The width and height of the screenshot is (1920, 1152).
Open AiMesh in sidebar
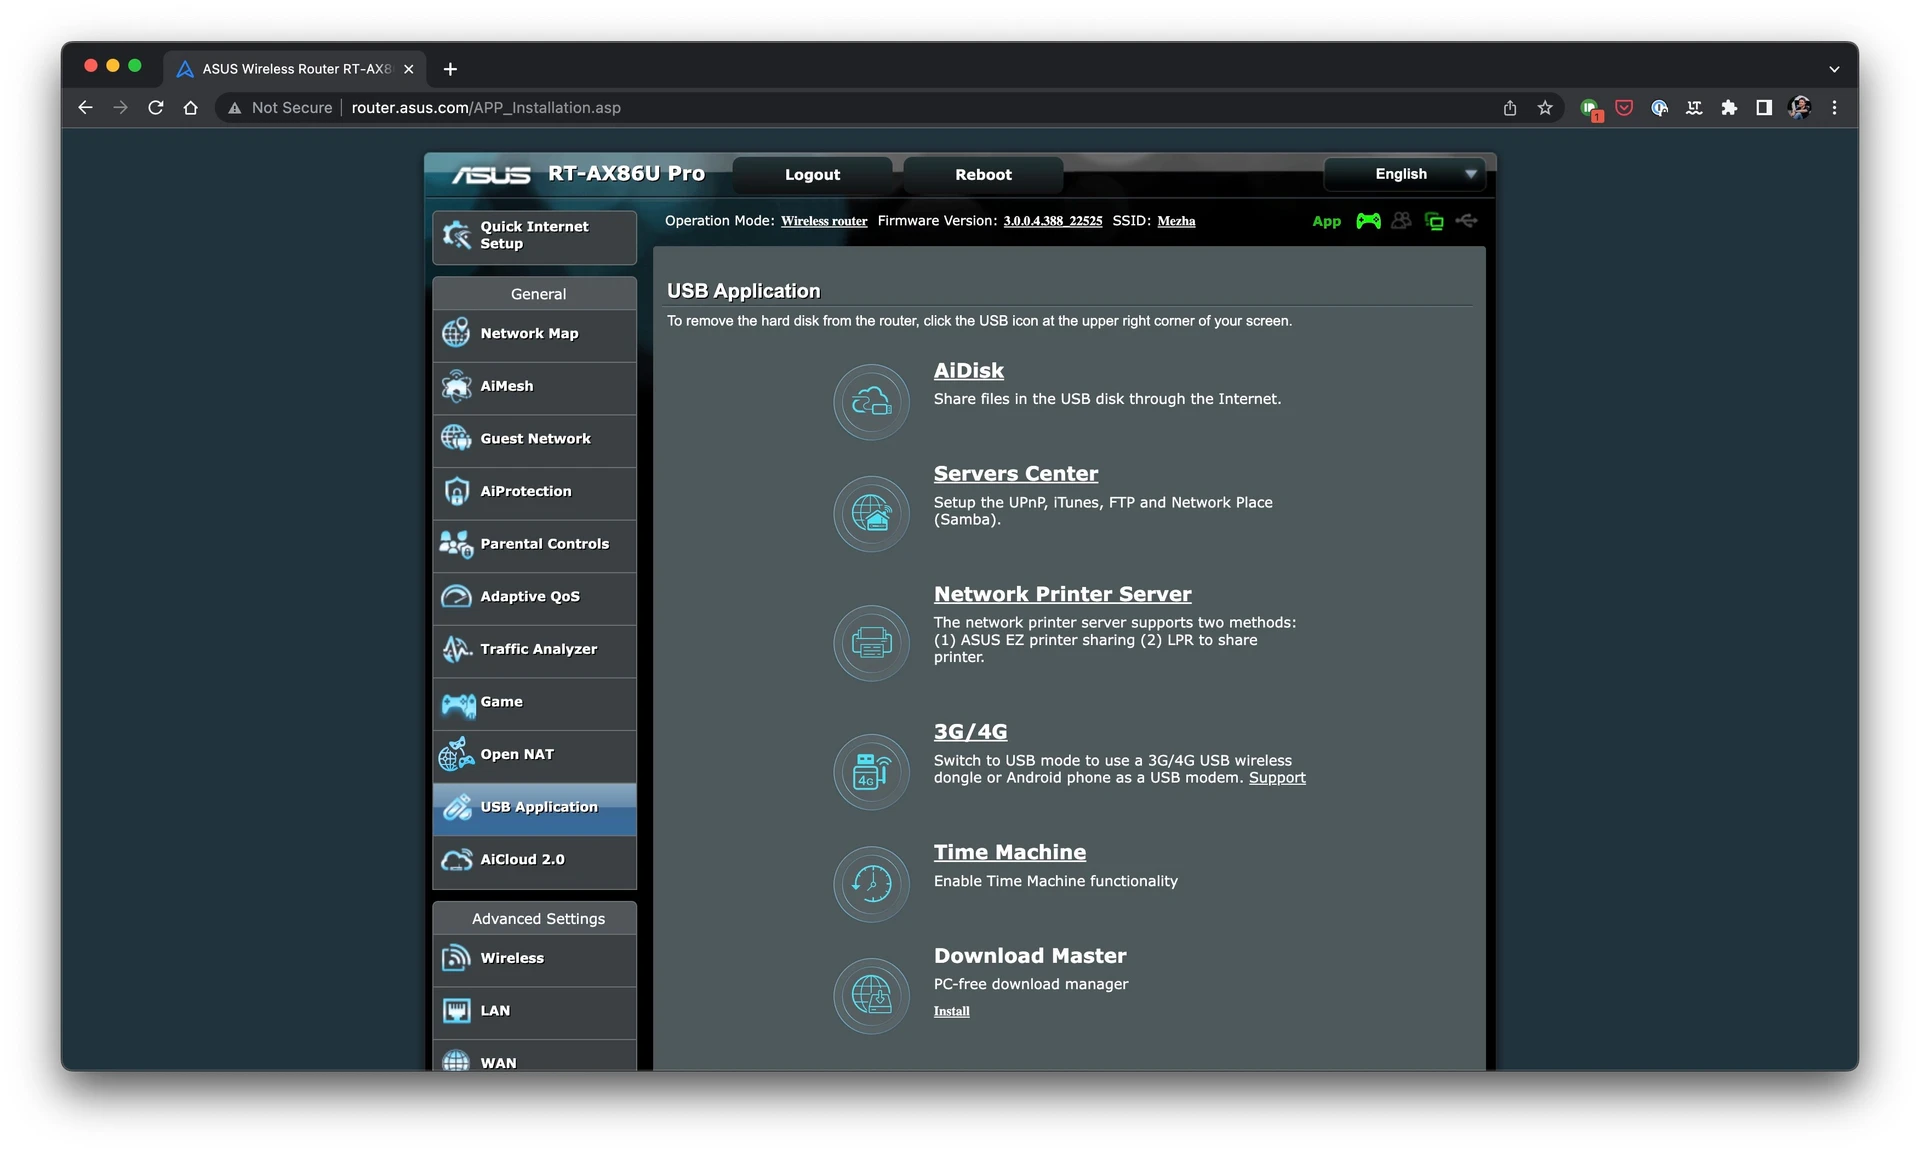tap(534, 387)
